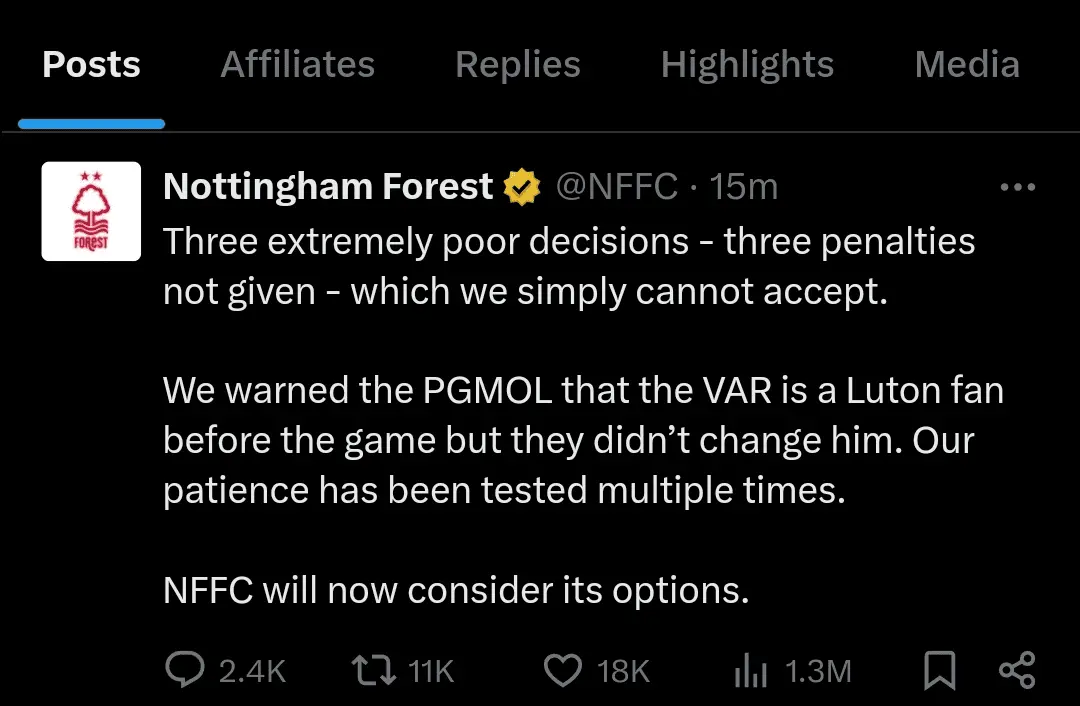Viewport: 1080px width, 706px height.
Task: Share the post via share icon
Action: coord(1017,670)
